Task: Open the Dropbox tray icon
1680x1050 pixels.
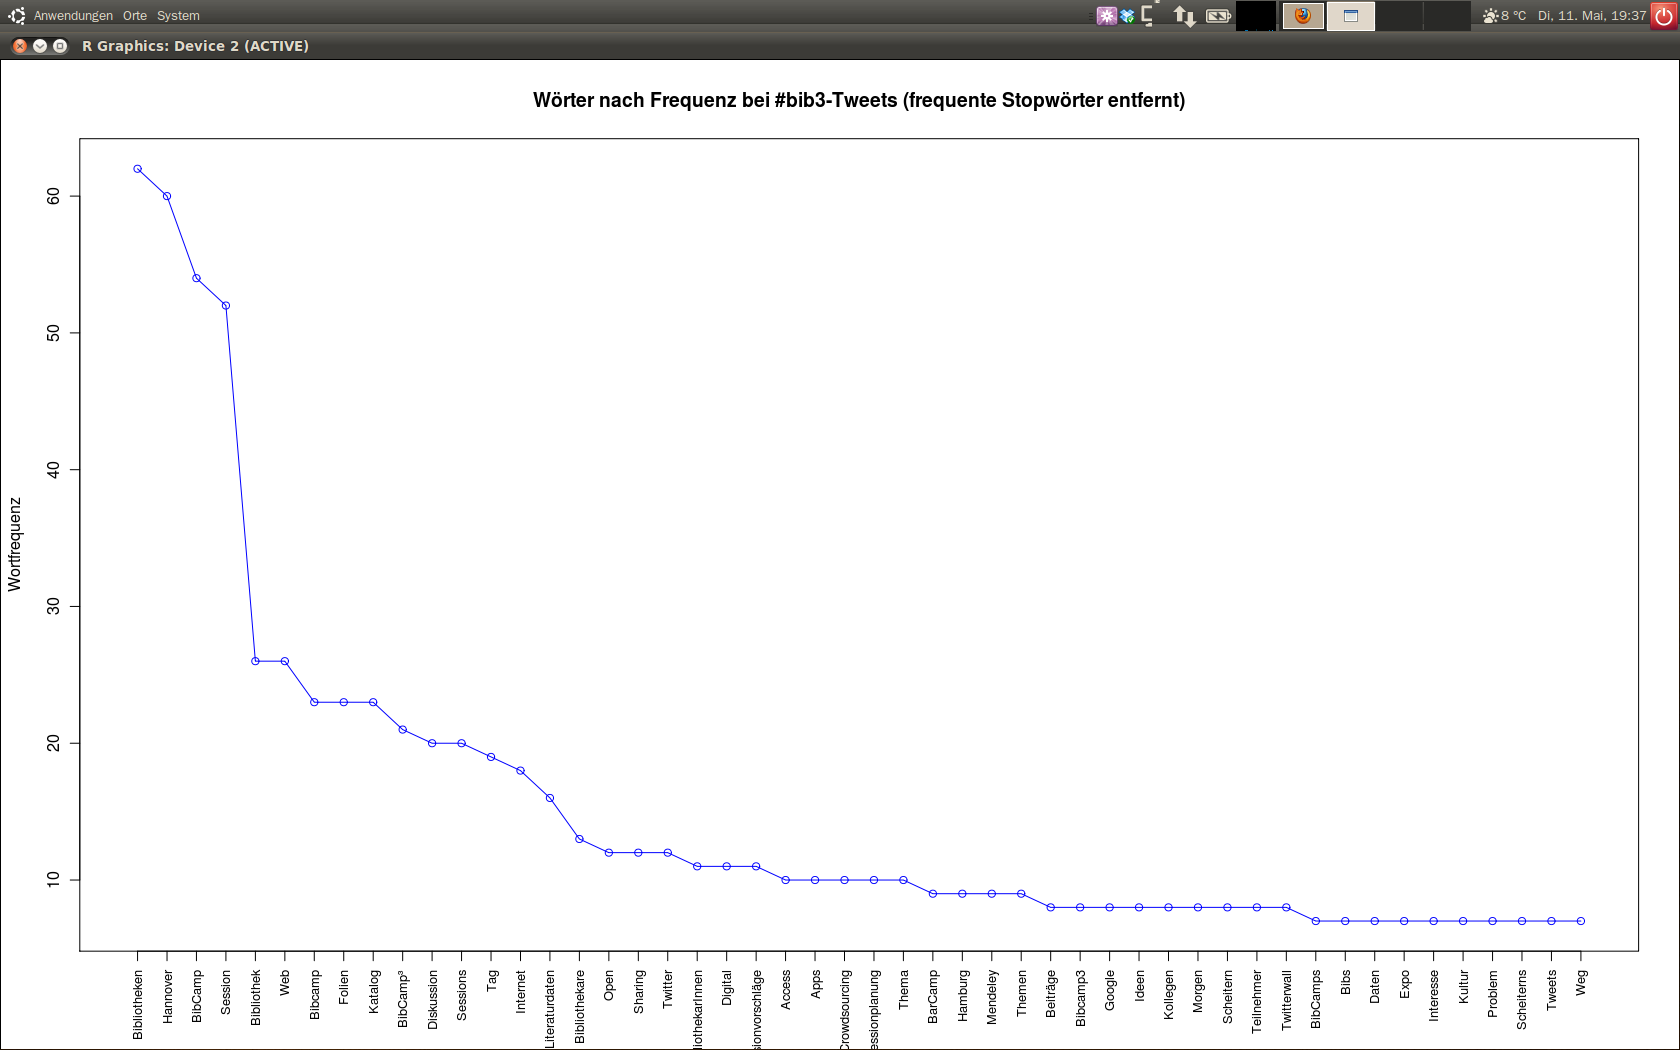Action: [x=1127, y=16]
